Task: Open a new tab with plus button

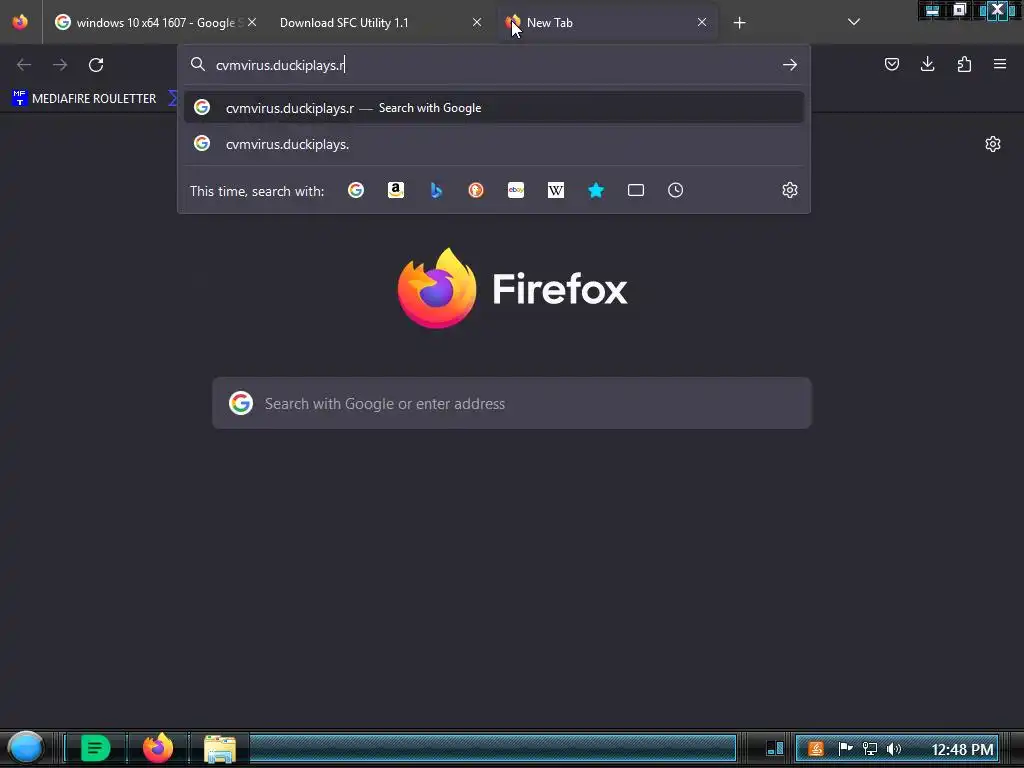Action: [739, 23]
